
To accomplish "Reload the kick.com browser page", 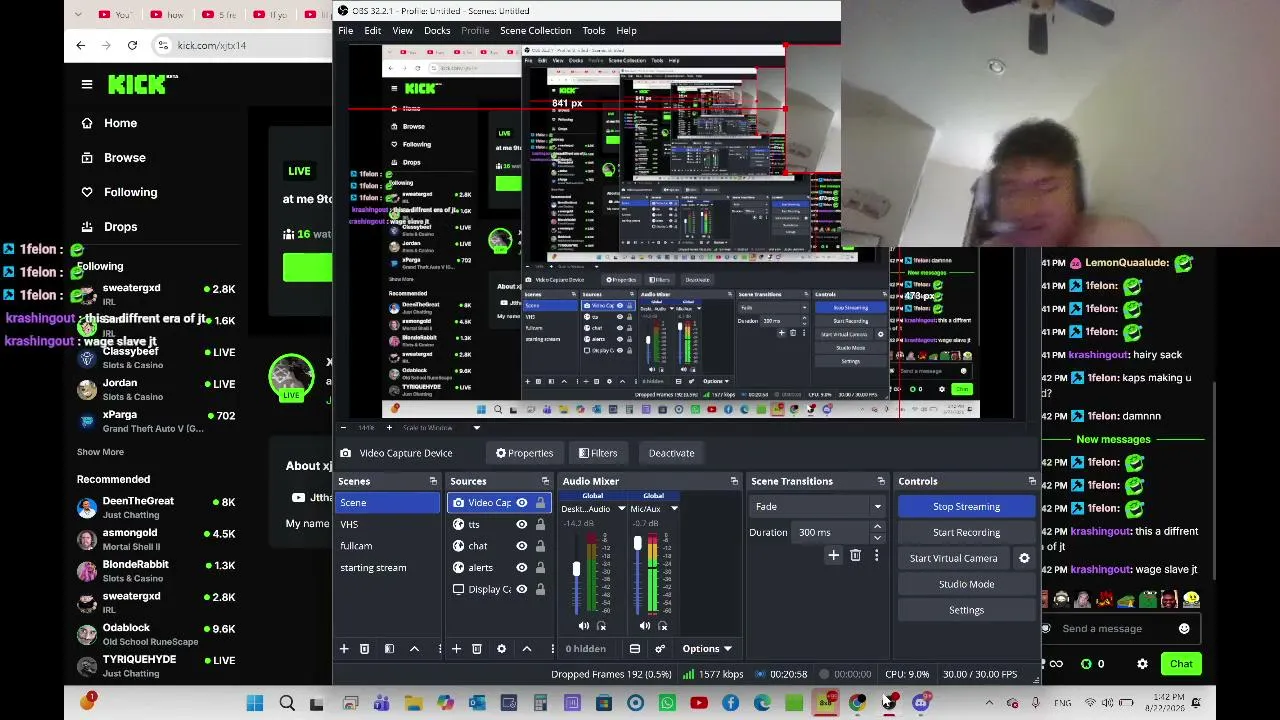I will pos(132,45).
